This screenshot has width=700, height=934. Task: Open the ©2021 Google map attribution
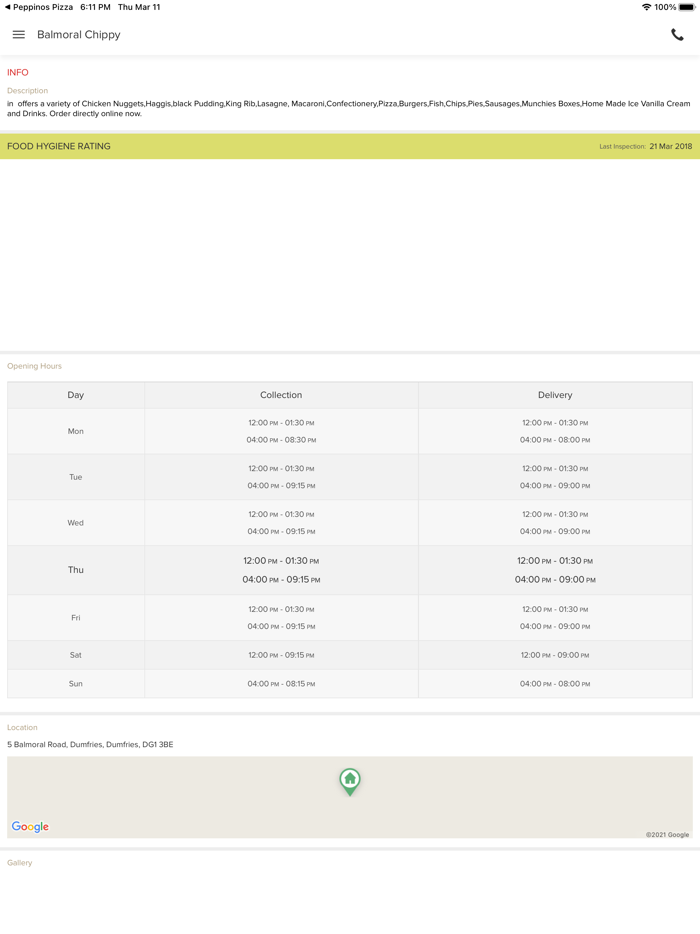pos(667,835)
